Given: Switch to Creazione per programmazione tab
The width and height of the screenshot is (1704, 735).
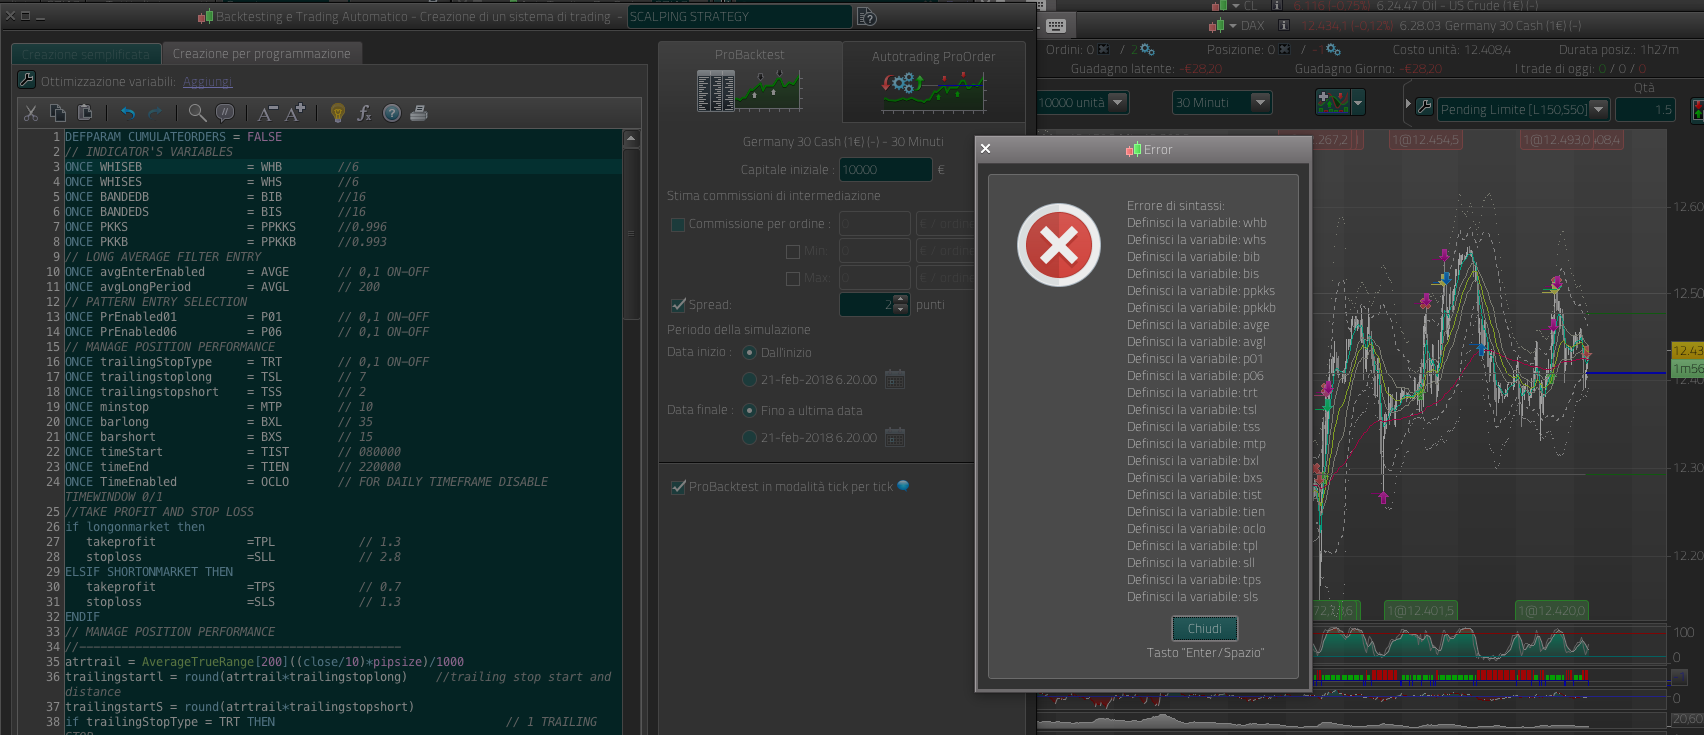Looking at the screenshot, I should click(x=261, y=54).
